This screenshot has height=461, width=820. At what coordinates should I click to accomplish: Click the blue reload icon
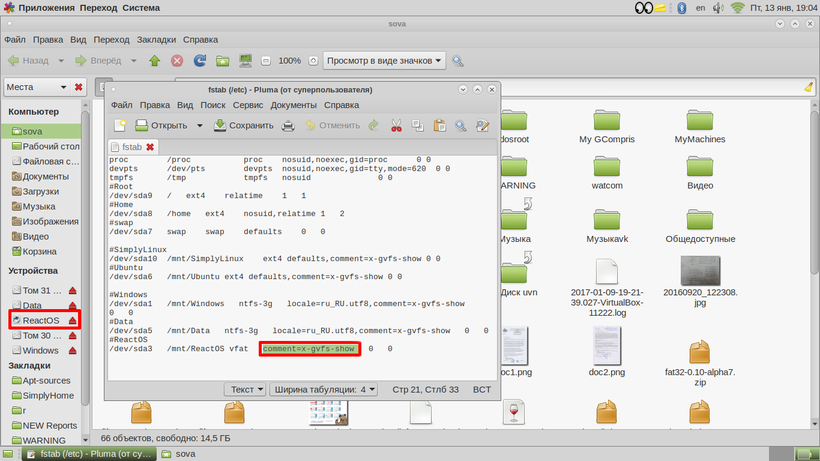(x=200, y=61)
